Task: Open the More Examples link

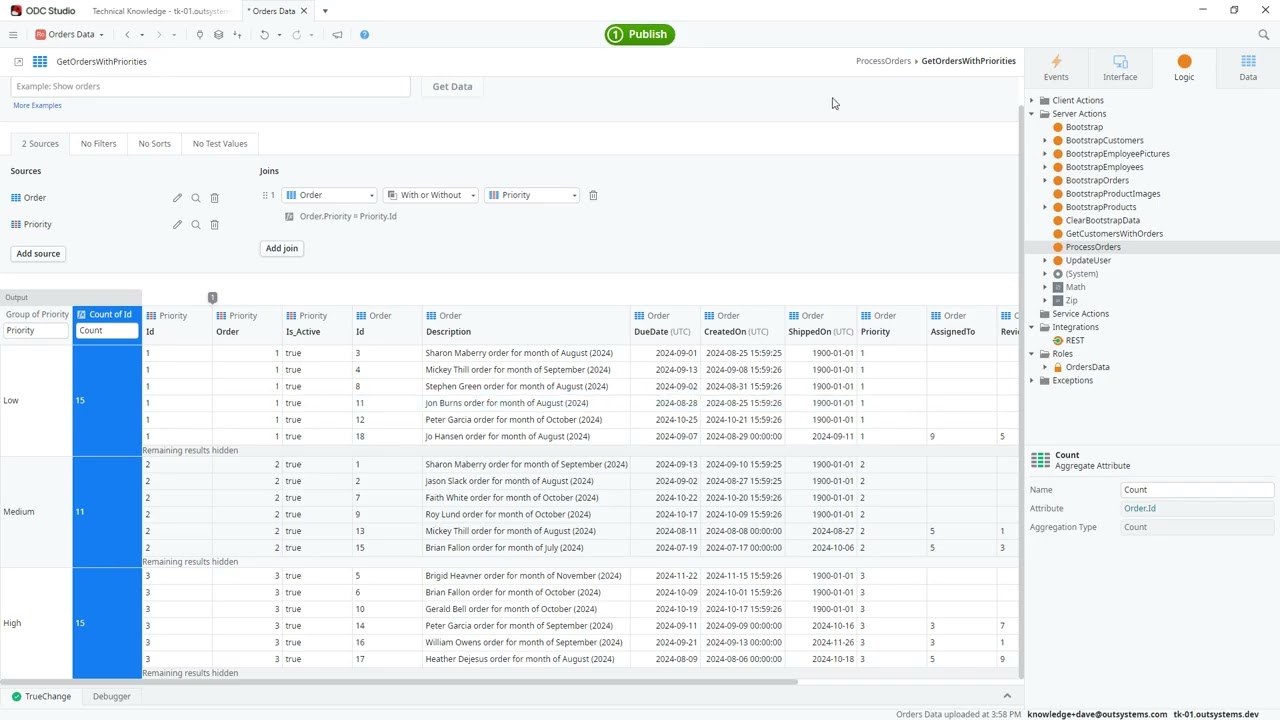Action: tap(37, 106)
